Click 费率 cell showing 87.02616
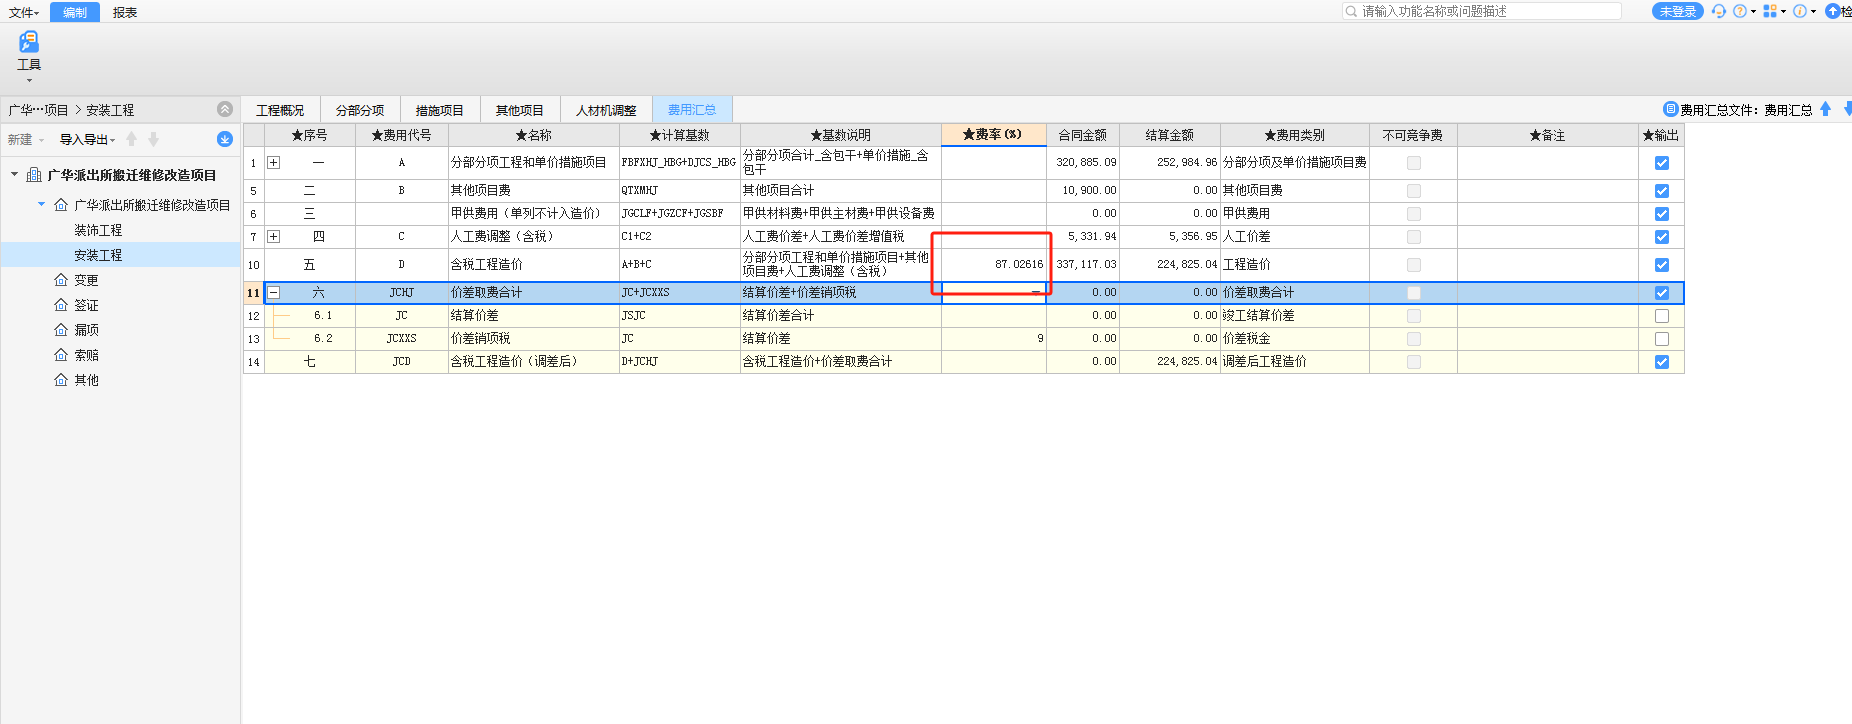 pyautogui.click(x=994, y=264)
